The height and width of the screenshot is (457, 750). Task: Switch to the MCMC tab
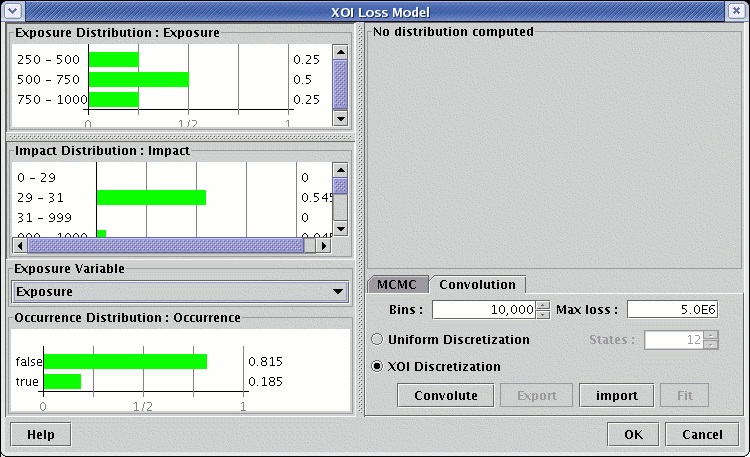pos(397,284)
